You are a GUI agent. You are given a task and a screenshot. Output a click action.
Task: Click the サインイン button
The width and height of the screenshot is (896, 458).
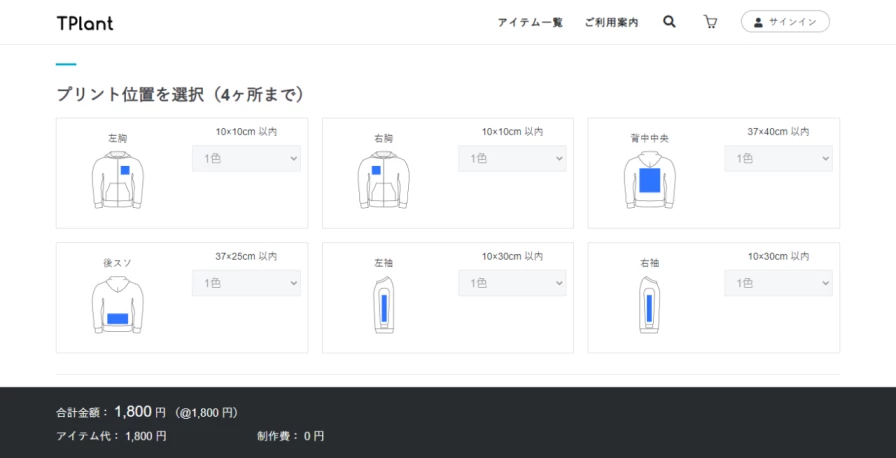[785, 22]
